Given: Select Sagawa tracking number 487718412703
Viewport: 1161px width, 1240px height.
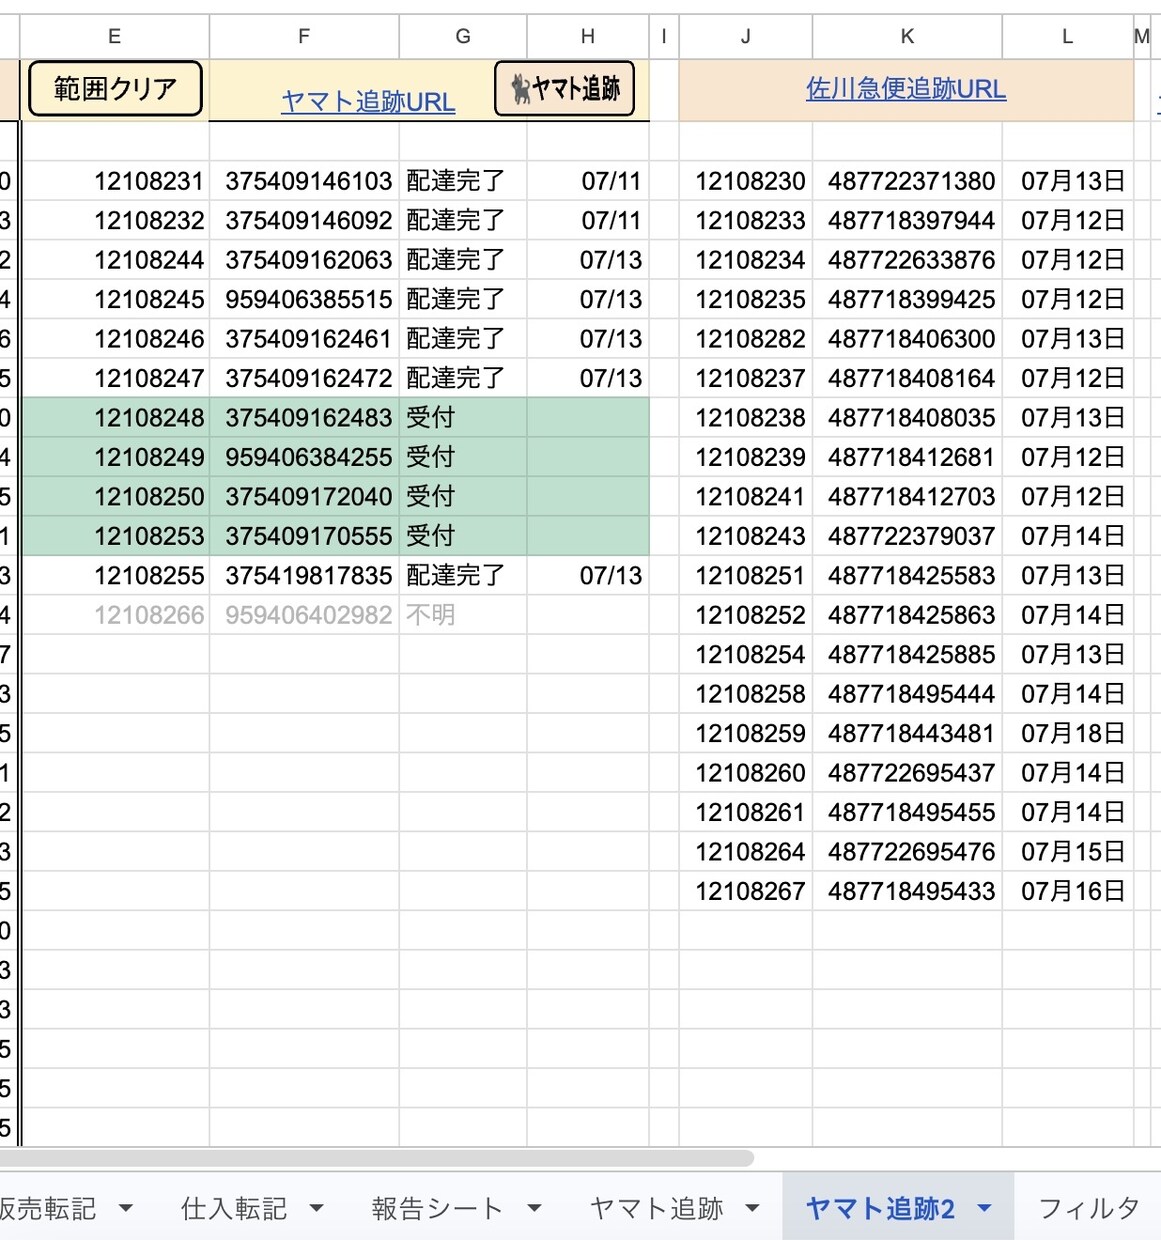Looking at the screenshot, I should pyautogui.click(x=907, y=496).
